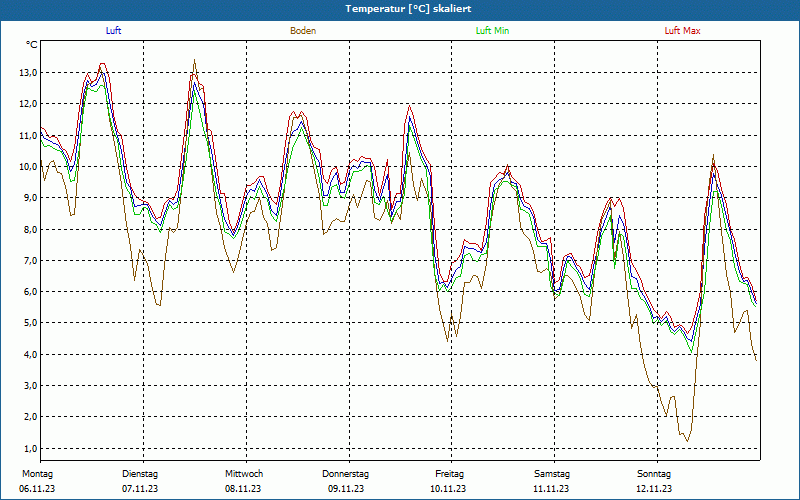
Task: Click the 'Montag' day label
Action: point(37,474)
